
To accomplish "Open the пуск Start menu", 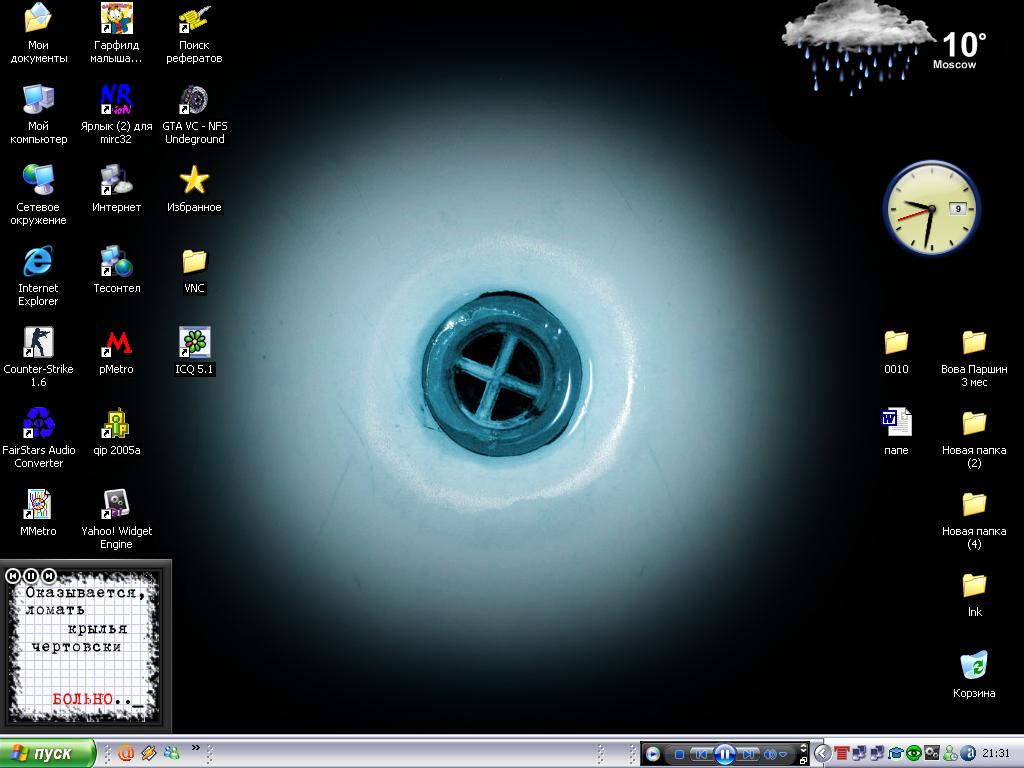I will click(x=47, y=753).
